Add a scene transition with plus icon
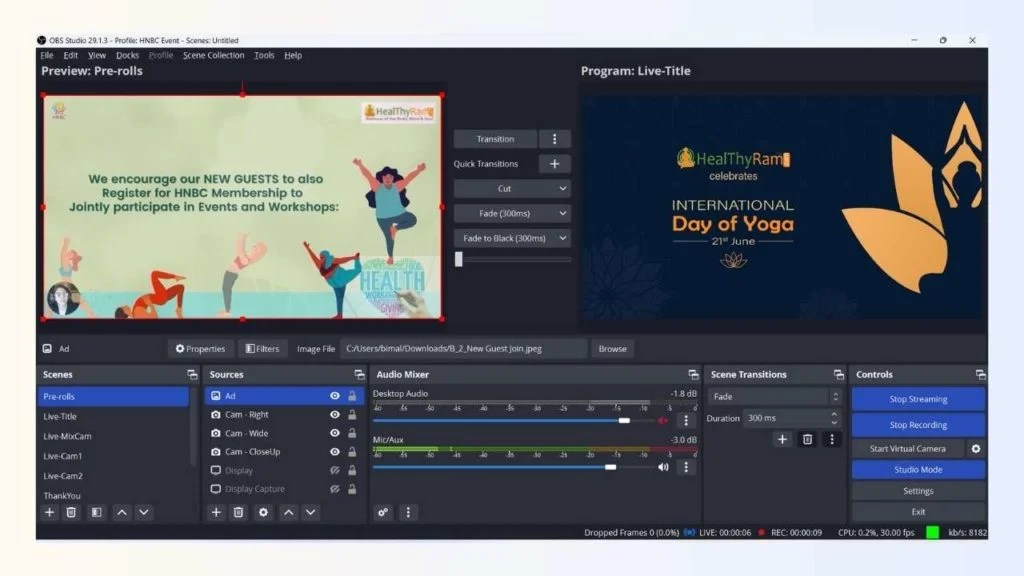This screenshot has width=1024, height=576. pos(782,440)
